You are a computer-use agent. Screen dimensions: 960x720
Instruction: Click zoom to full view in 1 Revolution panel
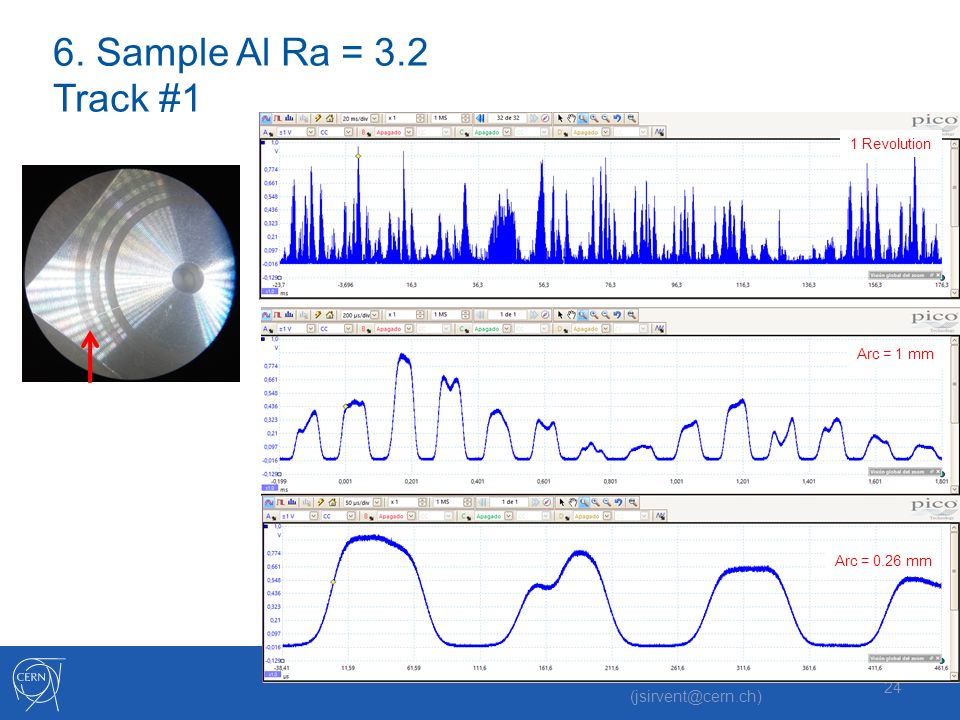coord(631,118)
